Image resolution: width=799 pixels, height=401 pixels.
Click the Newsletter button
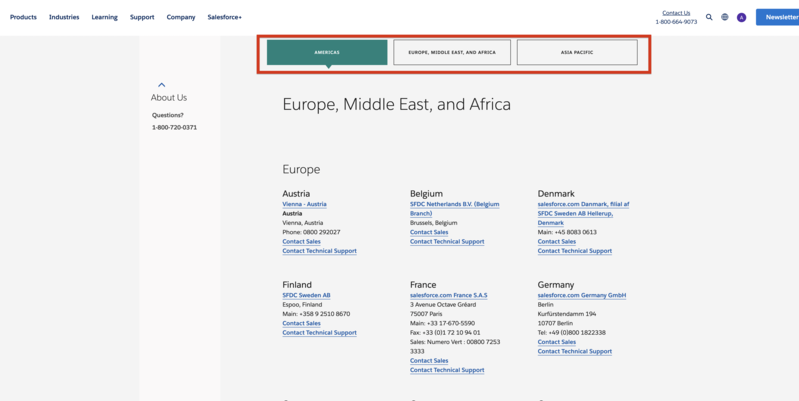[x=778, y=17]
